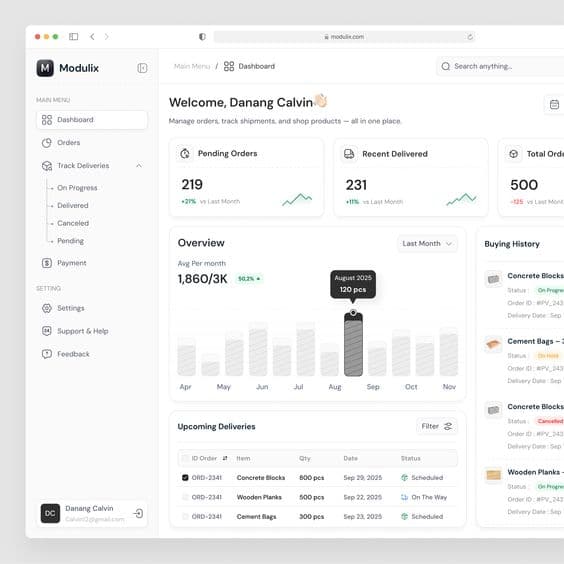Click the 50.2% growth badge
The width and height of the screenshot is (564, 564).
[249, 279]
